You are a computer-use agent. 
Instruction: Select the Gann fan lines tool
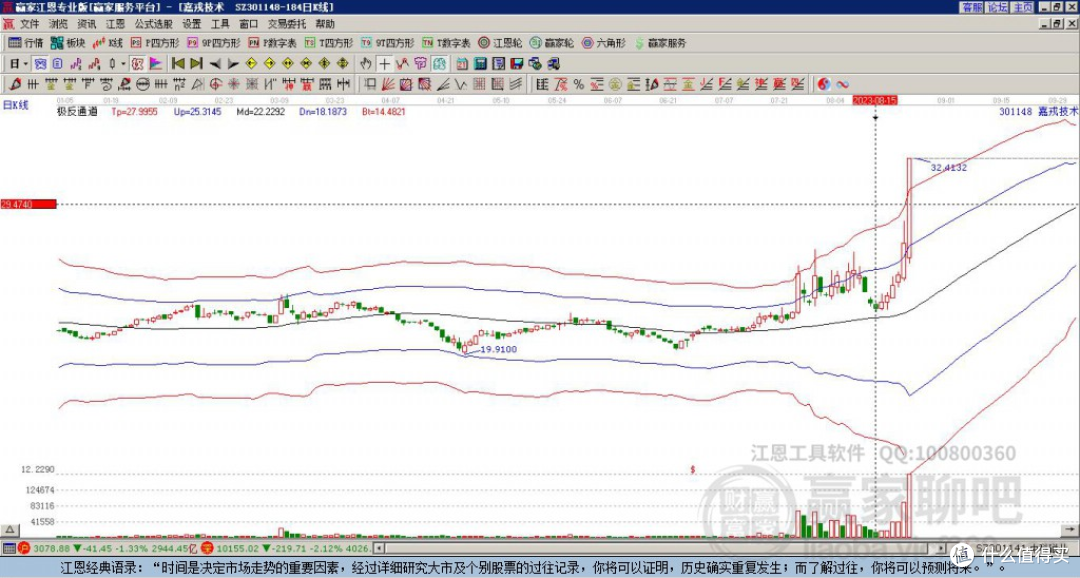tap(388, 85)
